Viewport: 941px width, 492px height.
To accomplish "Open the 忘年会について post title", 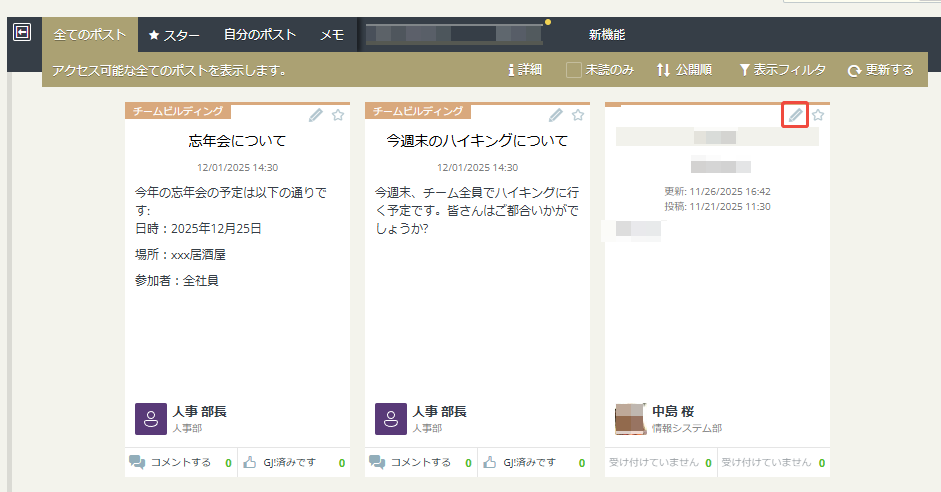I will point(237,141).
